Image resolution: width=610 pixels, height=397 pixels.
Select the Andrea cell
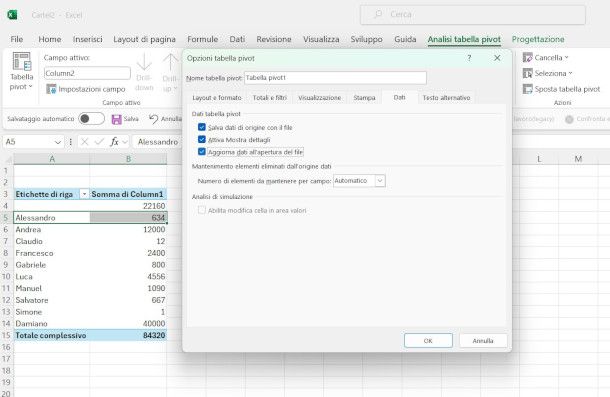point(52,230)
